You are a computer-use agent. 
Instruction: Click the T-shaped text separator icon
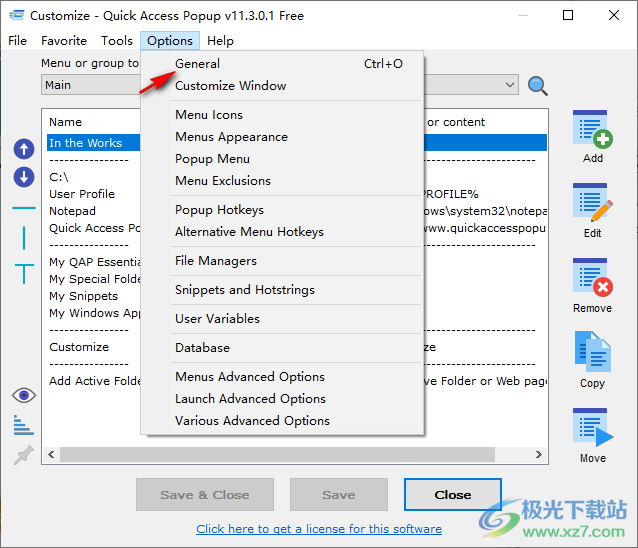tap(24, 273)
